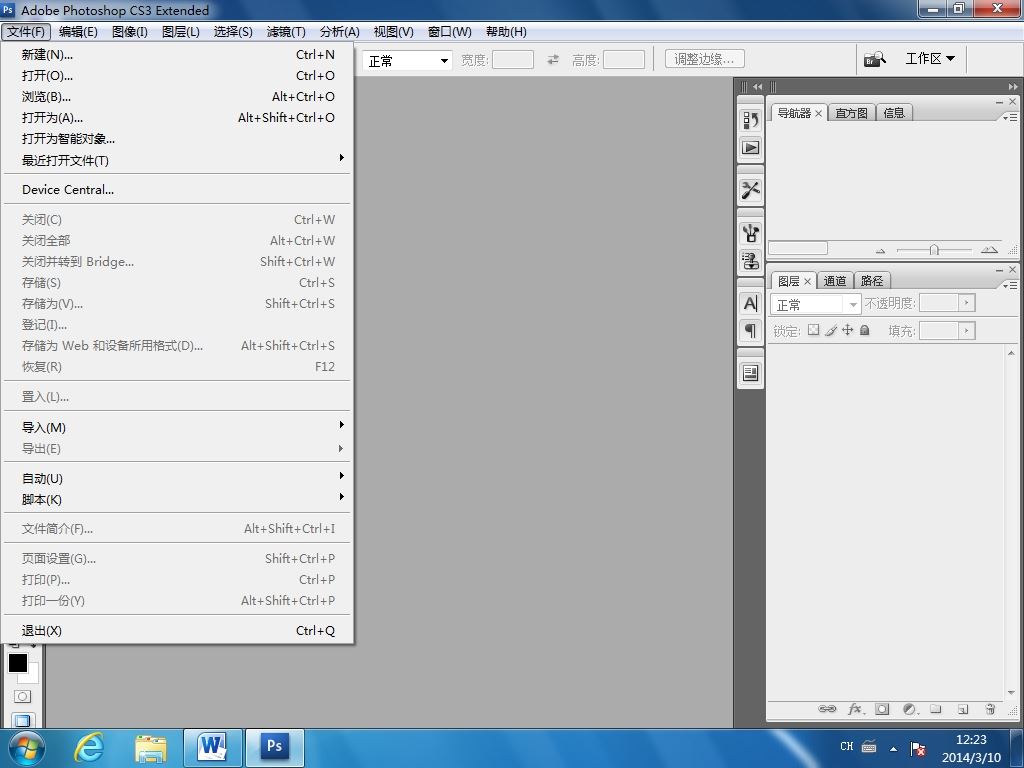Click the zoom in icon in Navigator
Viewport: 1024px width, 768px height.
(x=989, y=249)
